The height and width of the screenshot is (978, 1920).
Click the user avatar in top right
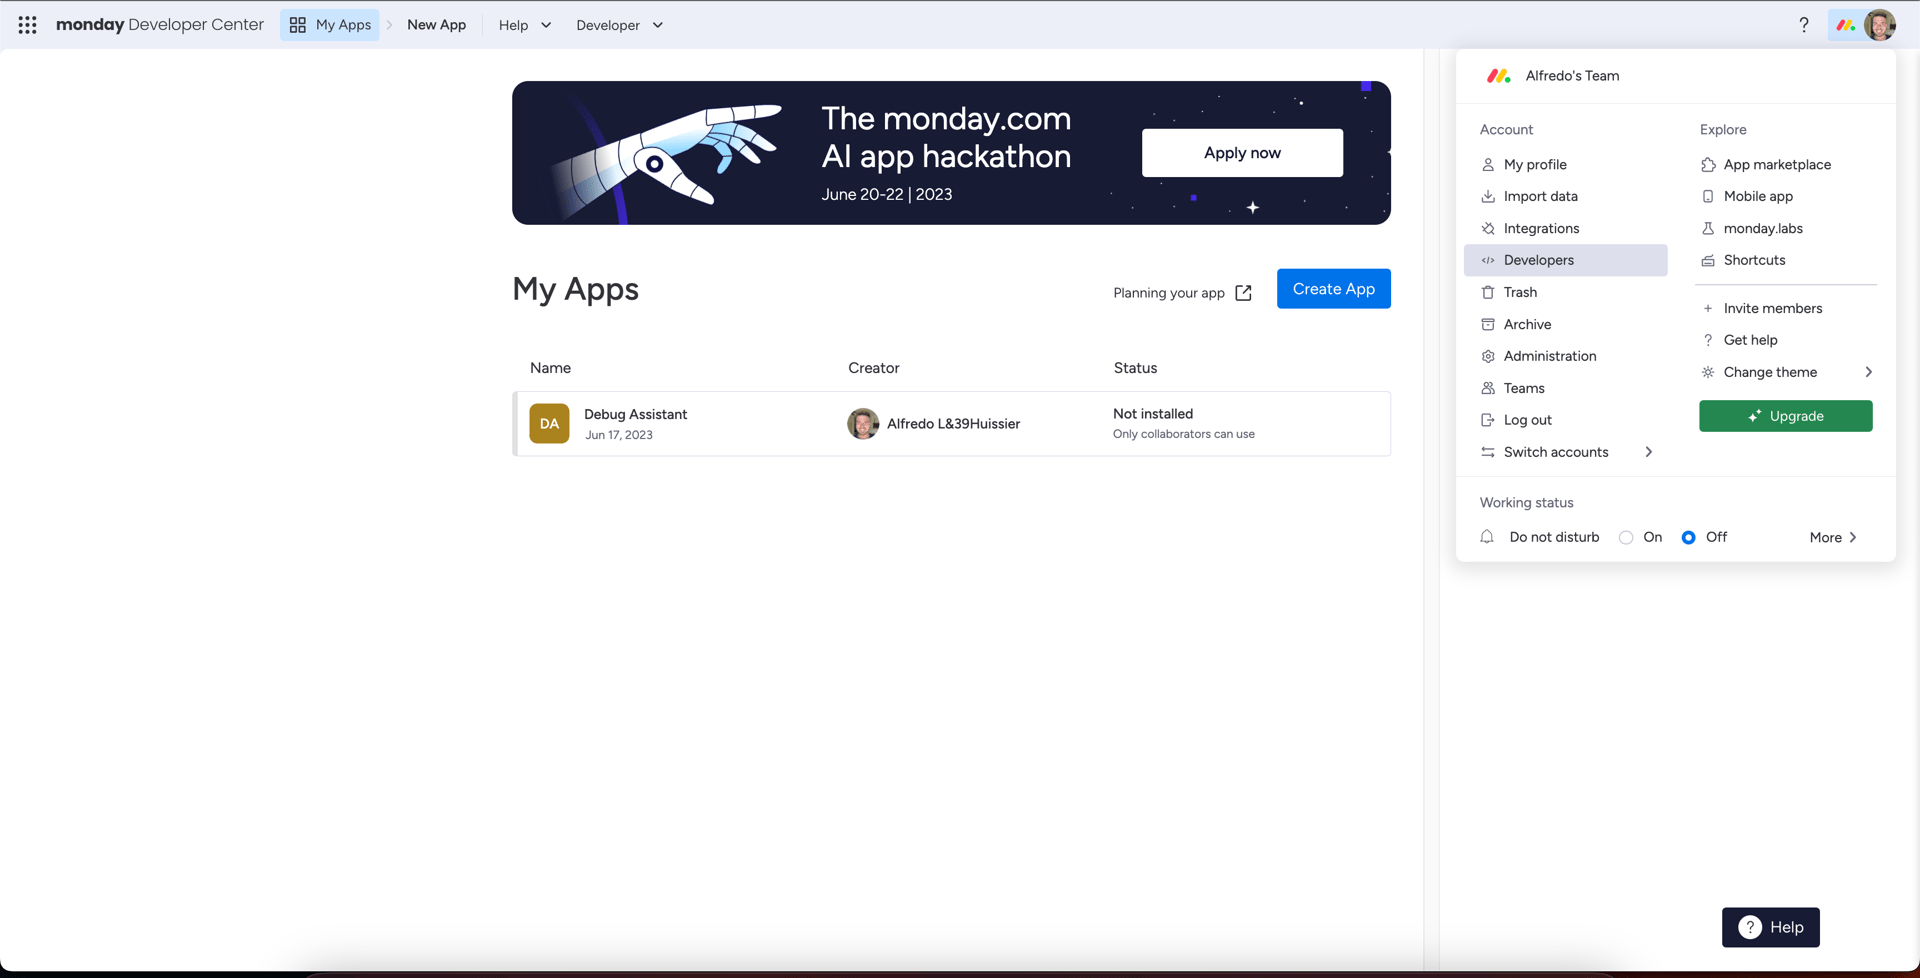(x=1880, y=25)
